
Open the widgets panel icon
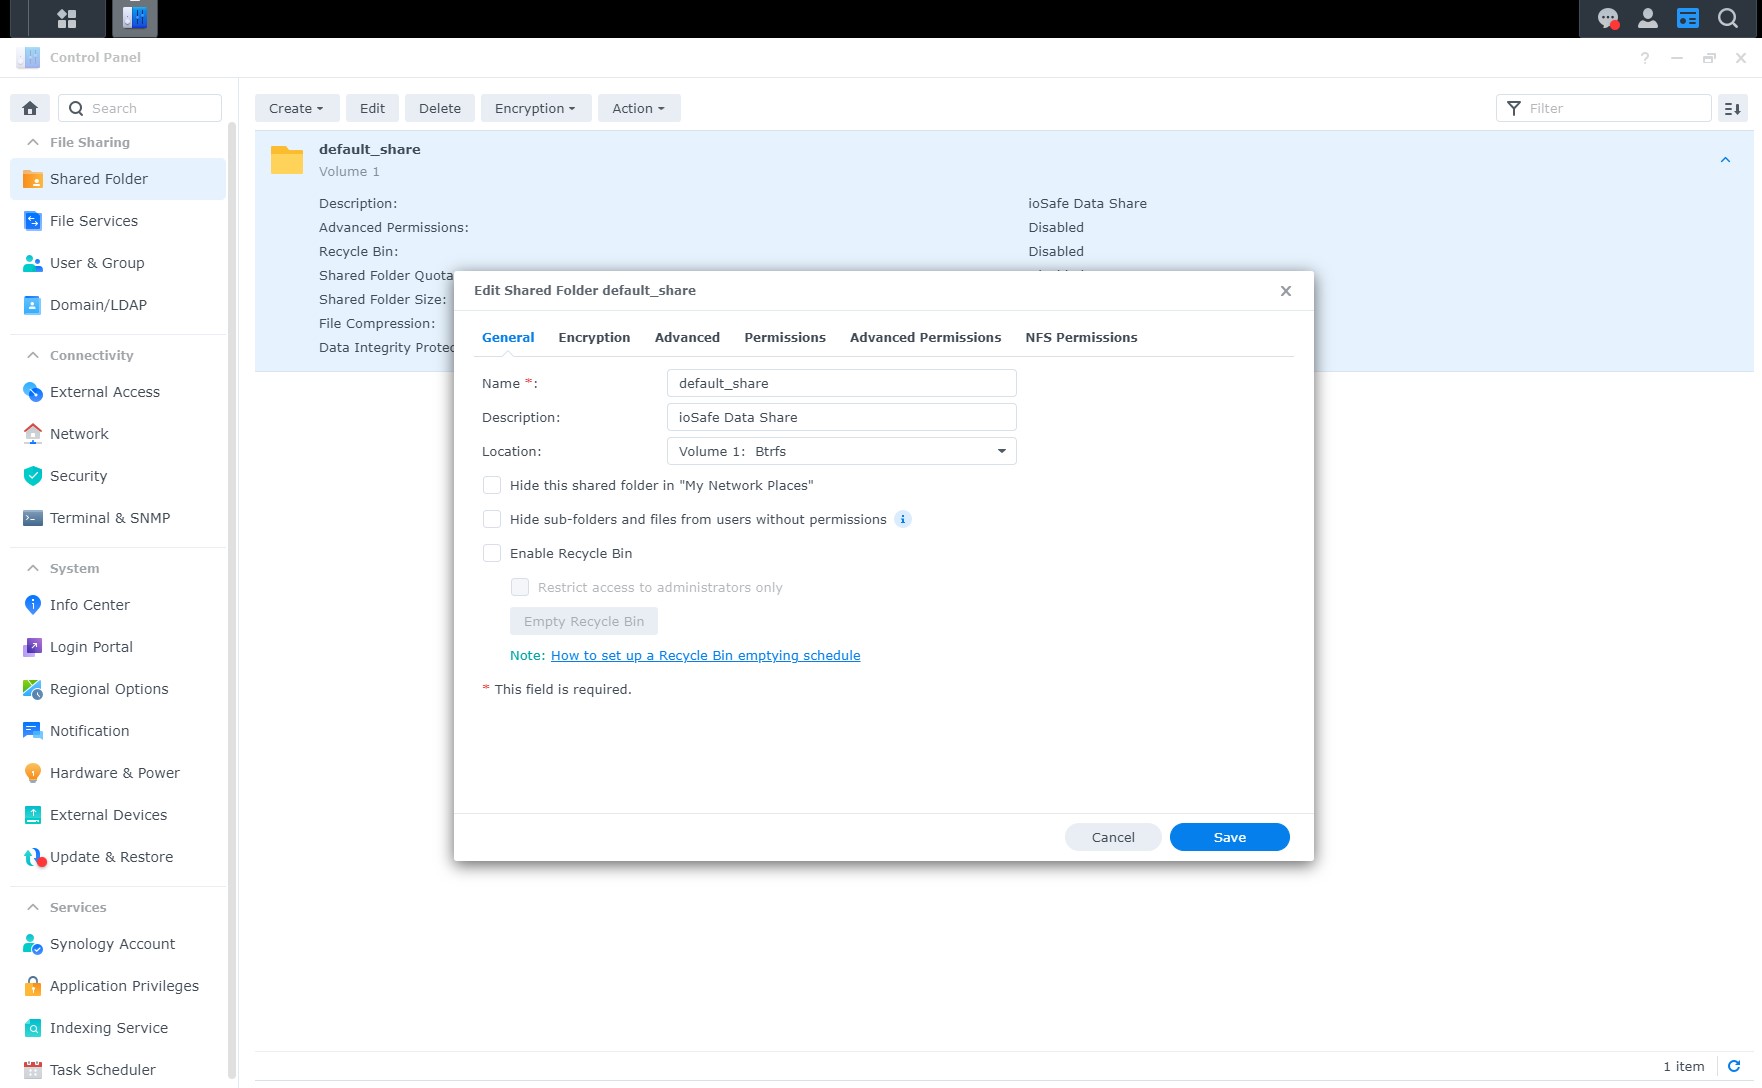(1687, 18)
